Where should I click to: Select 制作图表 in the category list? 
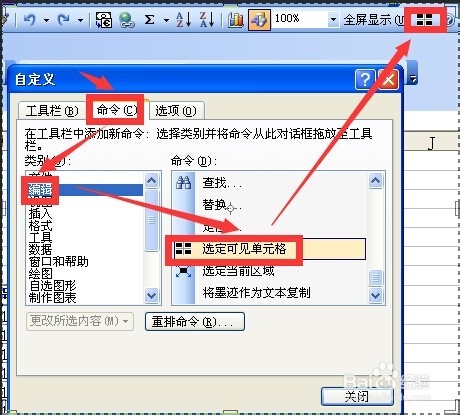52,297
